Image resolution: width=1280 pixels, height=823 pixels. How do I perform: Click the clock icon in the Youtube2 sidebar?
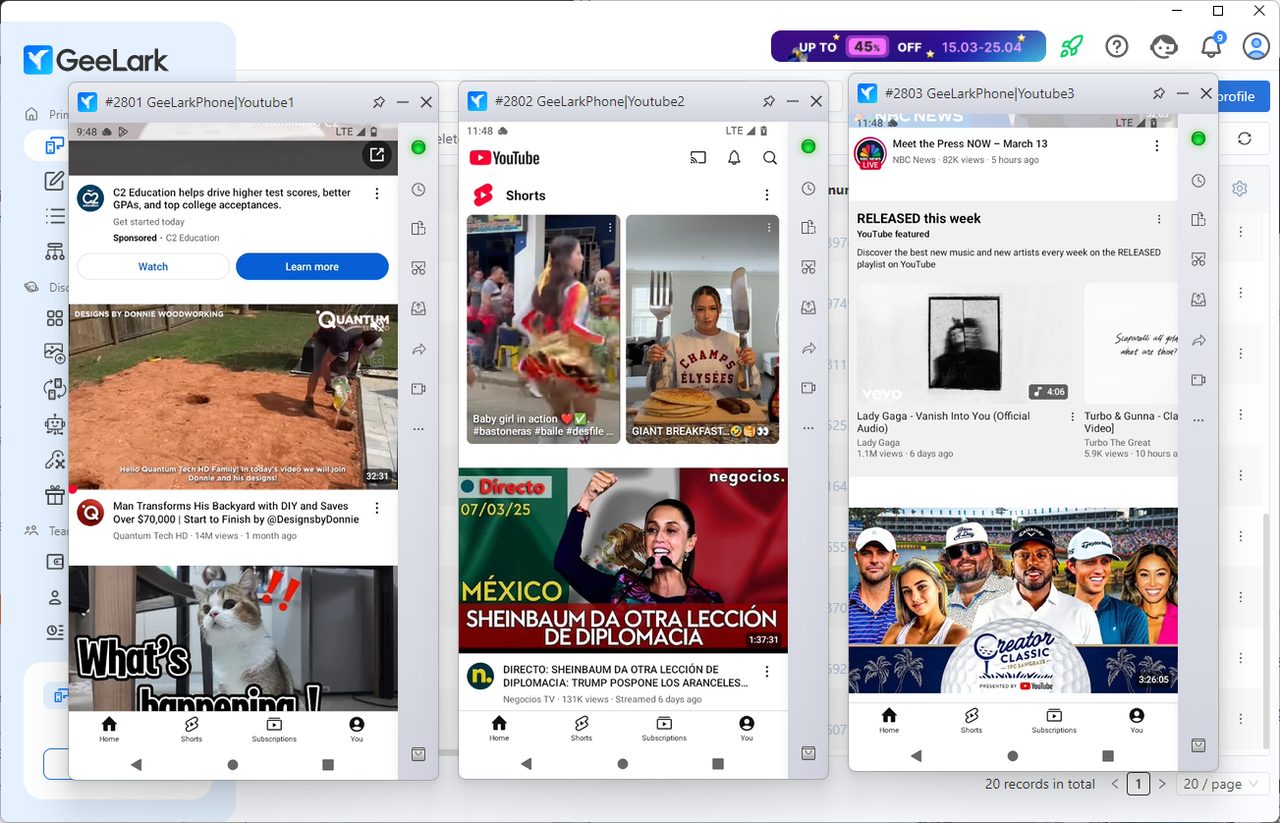point(808,188)
